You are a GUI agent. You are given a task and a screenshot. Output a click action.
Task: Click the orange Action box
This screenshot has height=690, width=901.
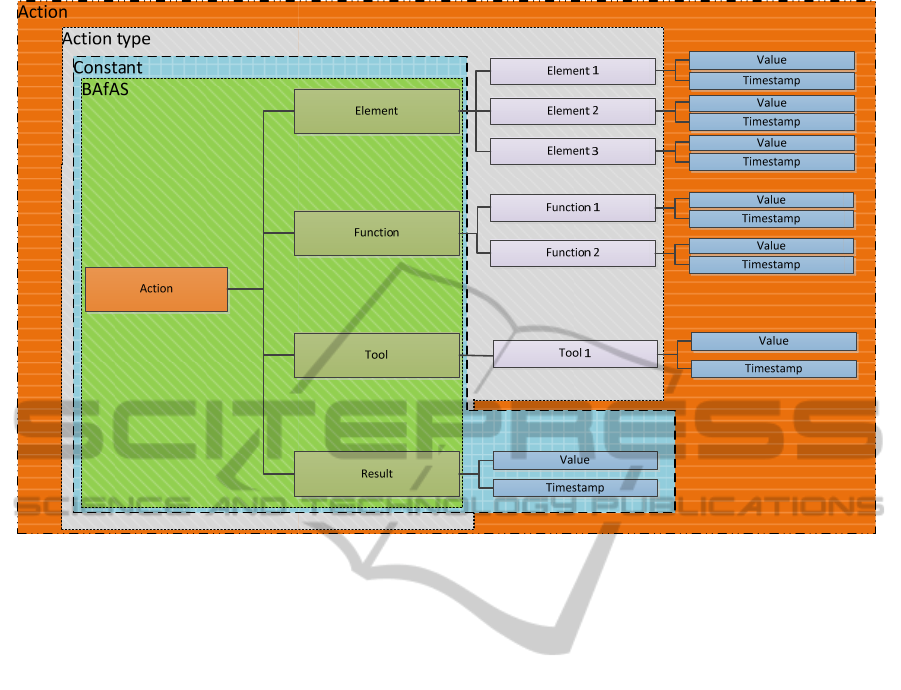click(156, 289)
